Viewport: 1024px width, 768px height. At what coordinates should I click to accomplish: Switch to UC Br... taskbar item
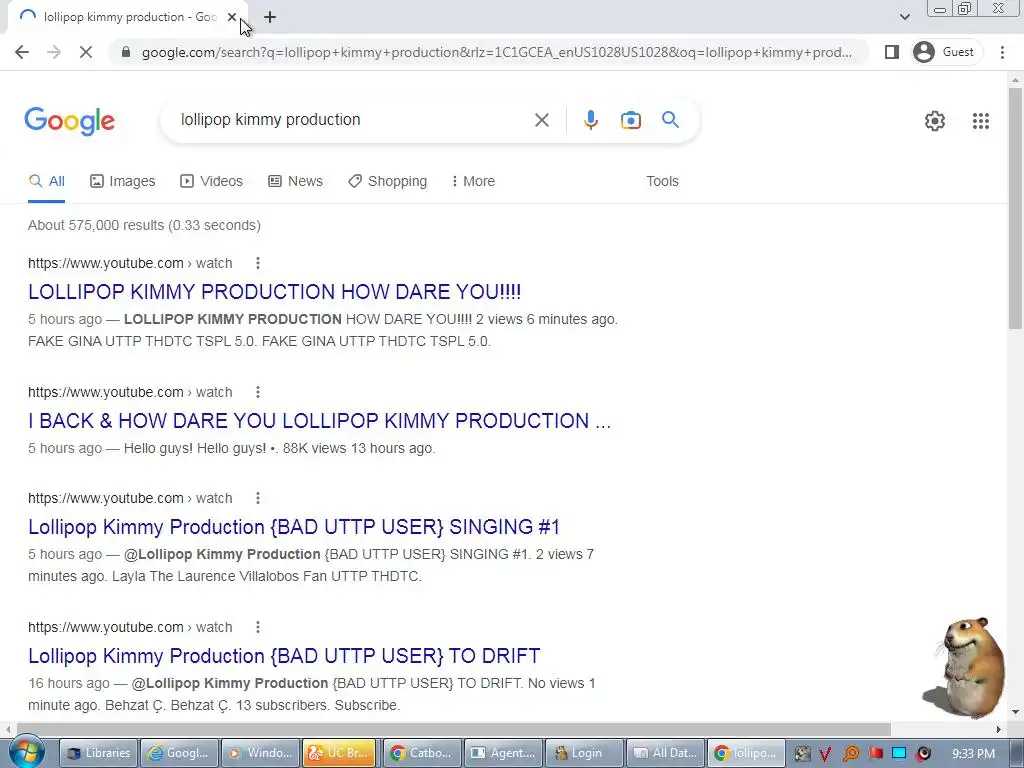coord(341,753)
